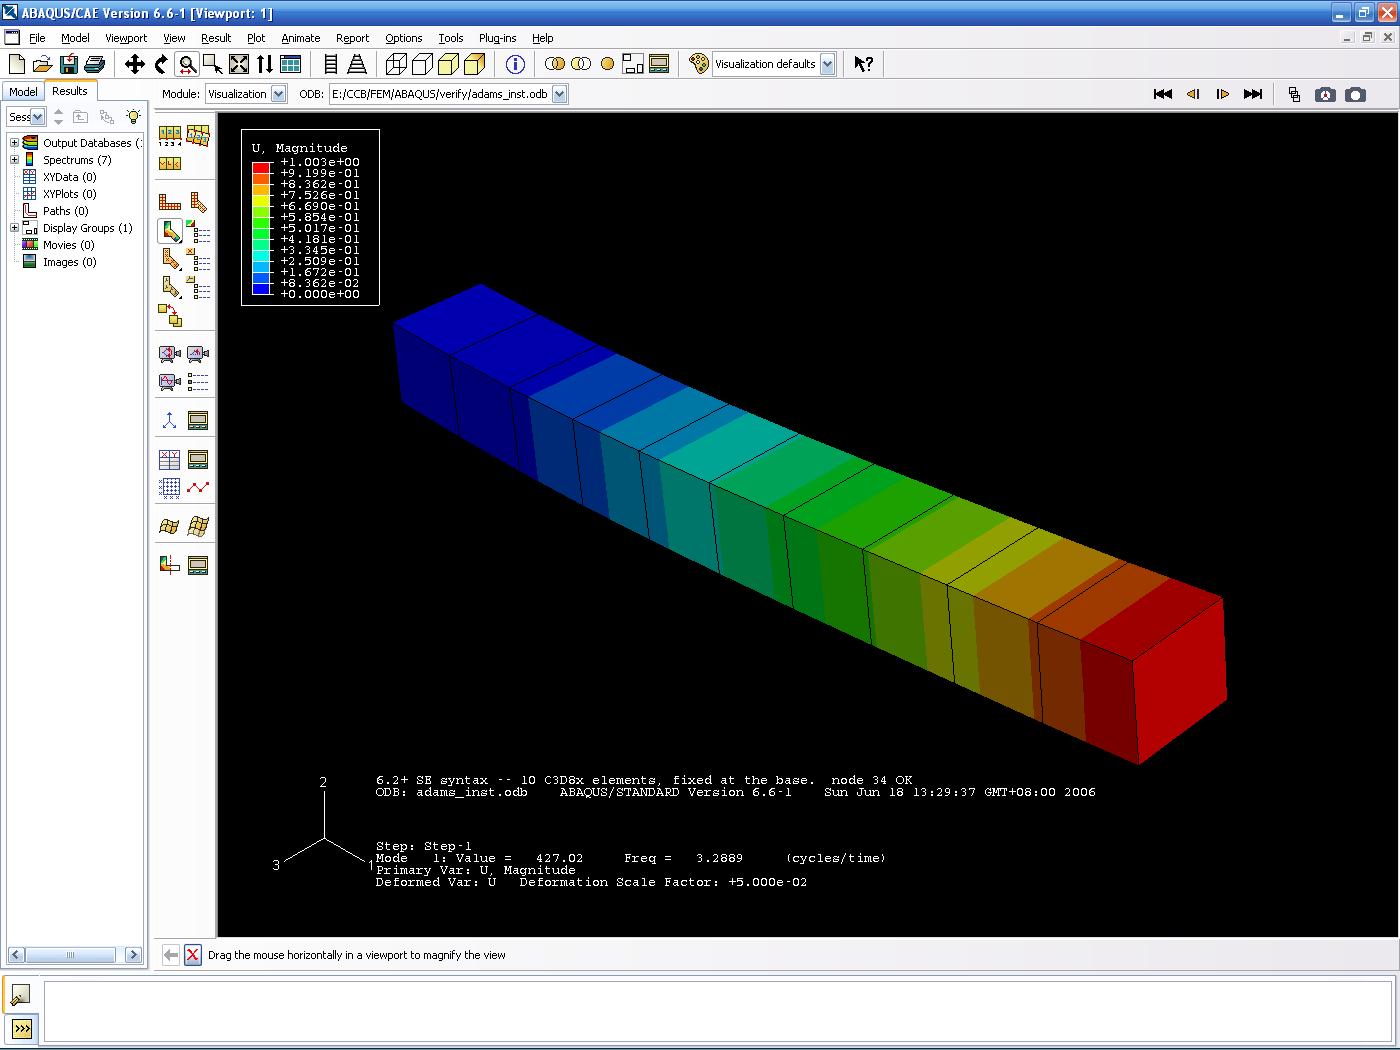
Task: Open the Visualization defaults dropdown
Action: coord(827,64)
